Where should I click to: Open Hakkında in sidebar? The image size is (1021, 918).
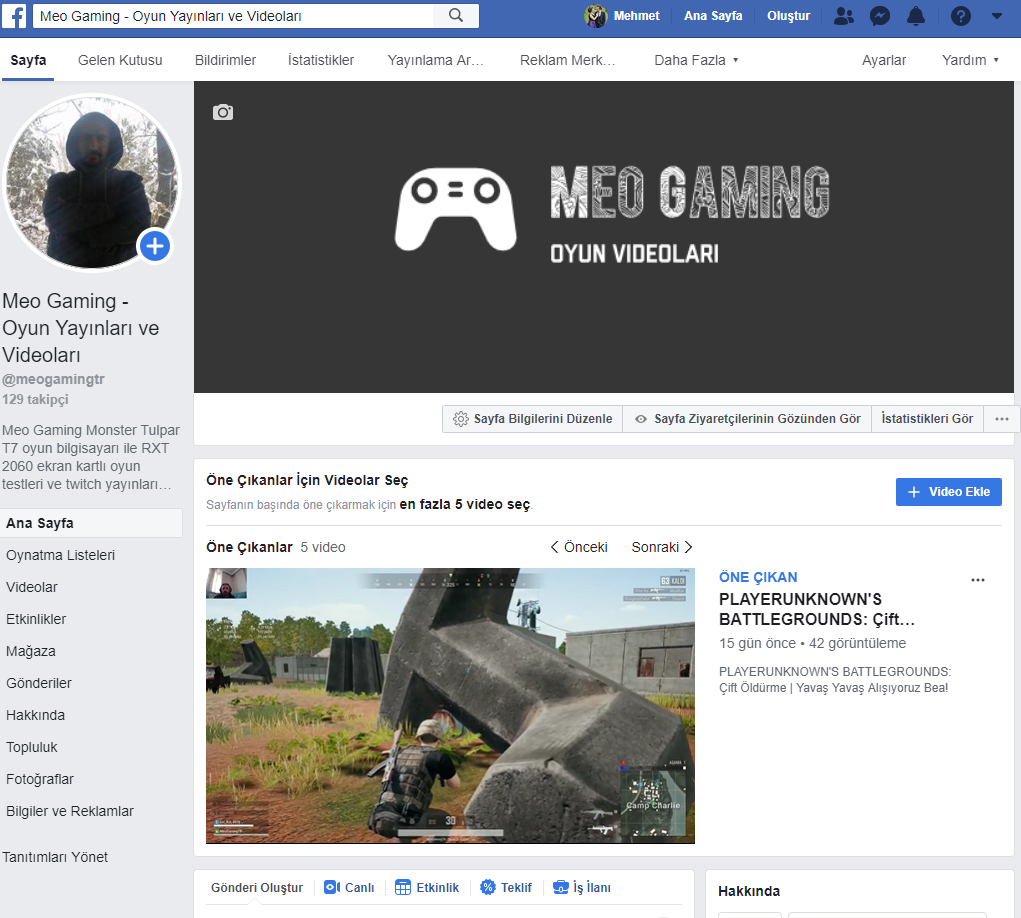tap(35, 715)
